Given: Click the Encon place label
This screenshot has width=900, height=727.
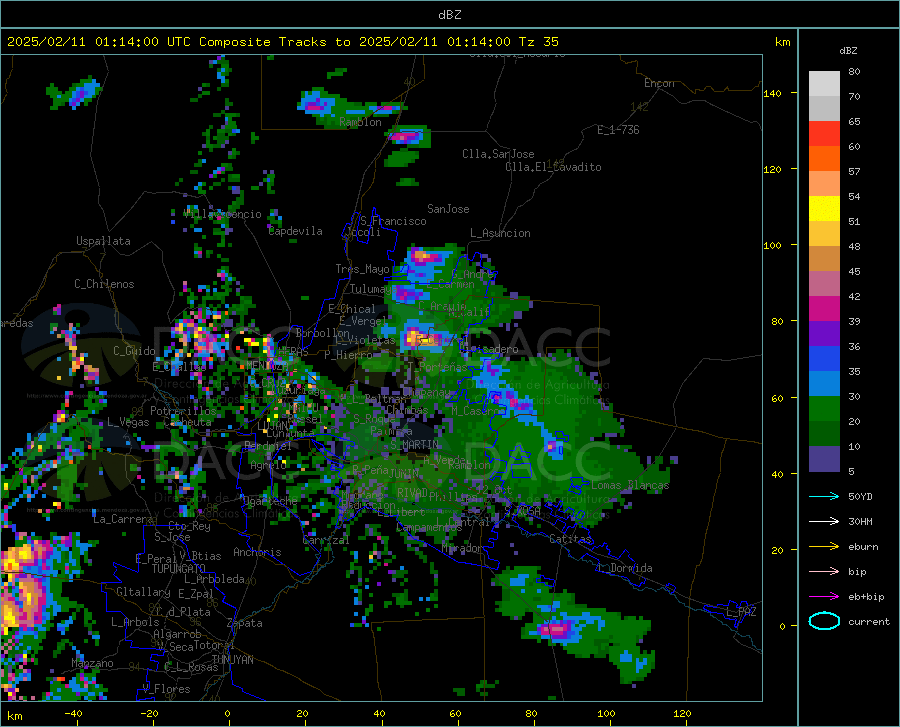Looking at the screenshot, I should [659, 83].
